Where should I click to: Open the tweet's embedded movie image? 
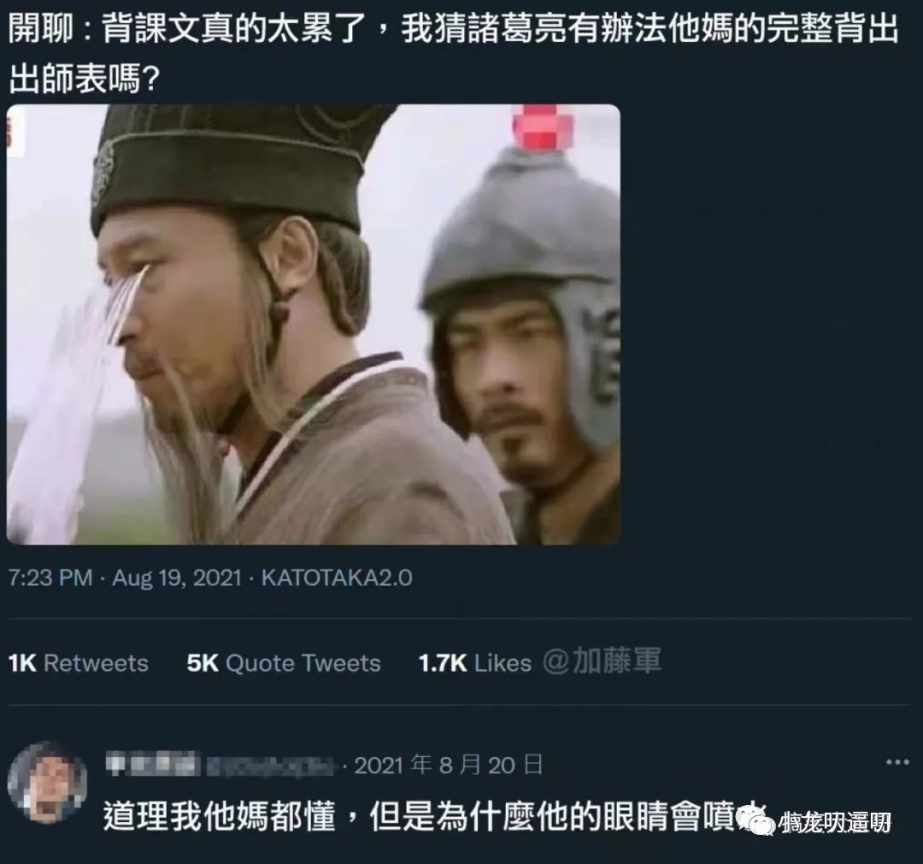(313, 324)
